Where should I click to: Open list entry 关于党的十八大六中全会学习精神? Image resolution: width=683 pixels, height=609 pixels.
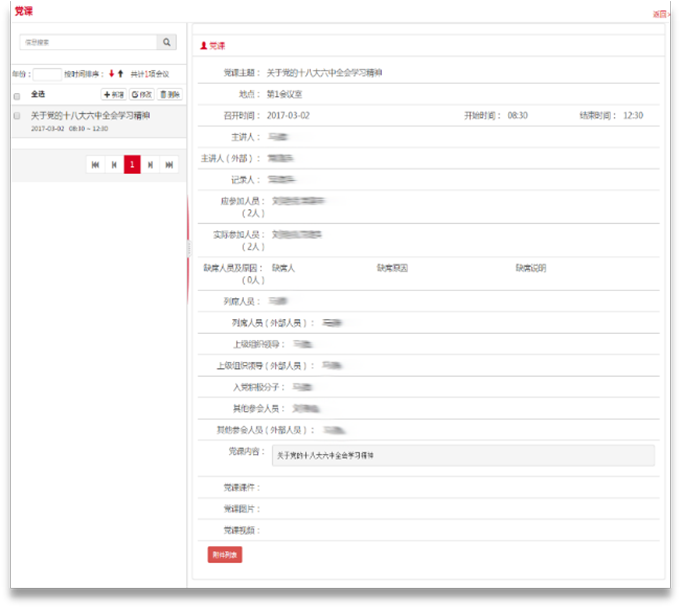(x=91, y=115)
